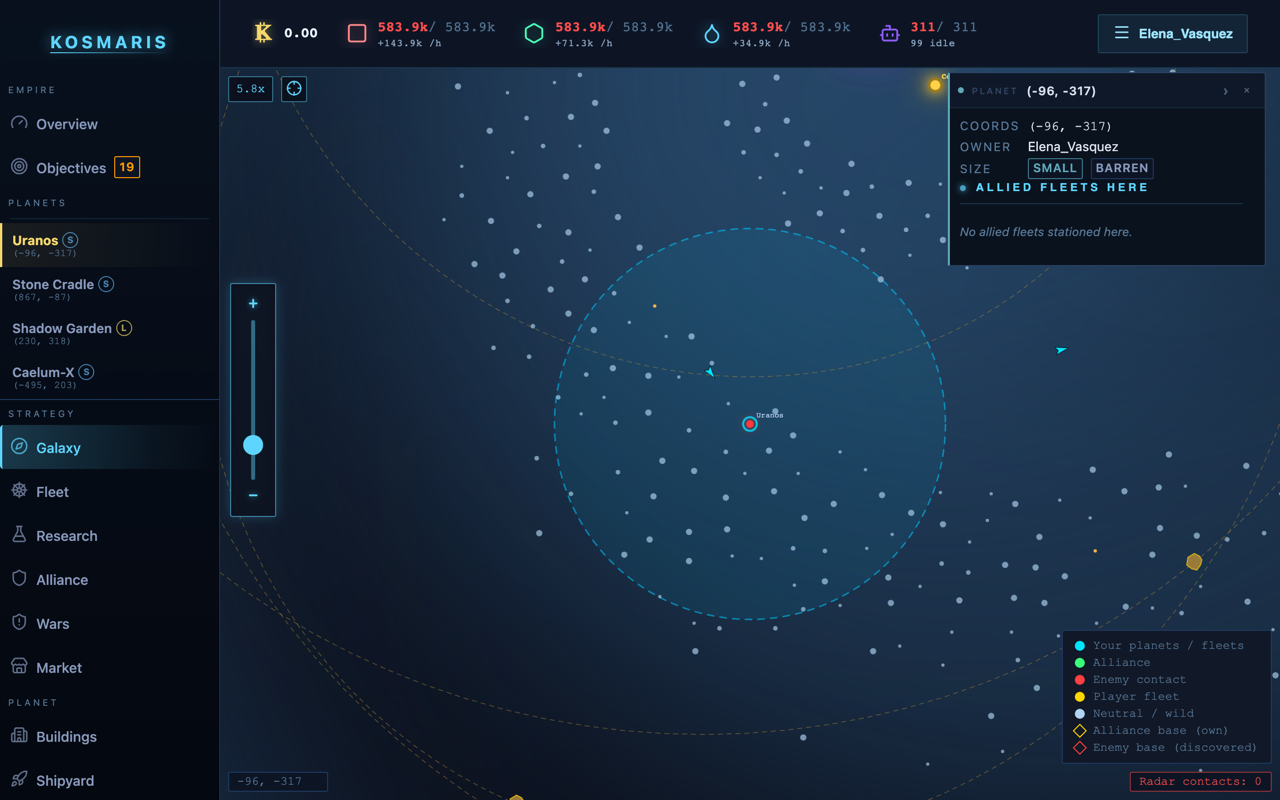Click the recenter crosshair map button
The width and height of the screenshot is (1280, 800).
(294, 89)
